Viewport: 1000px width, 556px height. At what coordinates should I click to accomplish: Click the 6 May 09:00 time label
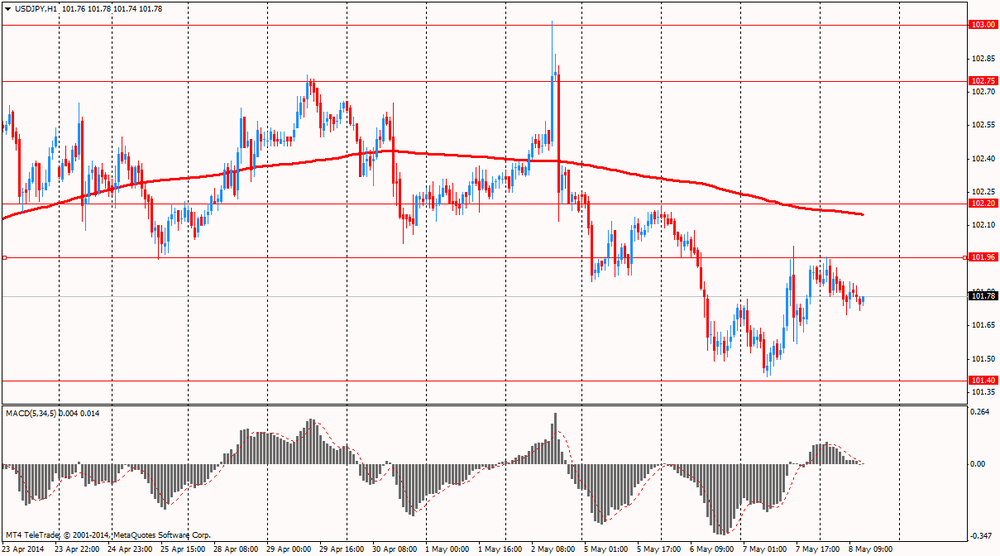(712, 549)
